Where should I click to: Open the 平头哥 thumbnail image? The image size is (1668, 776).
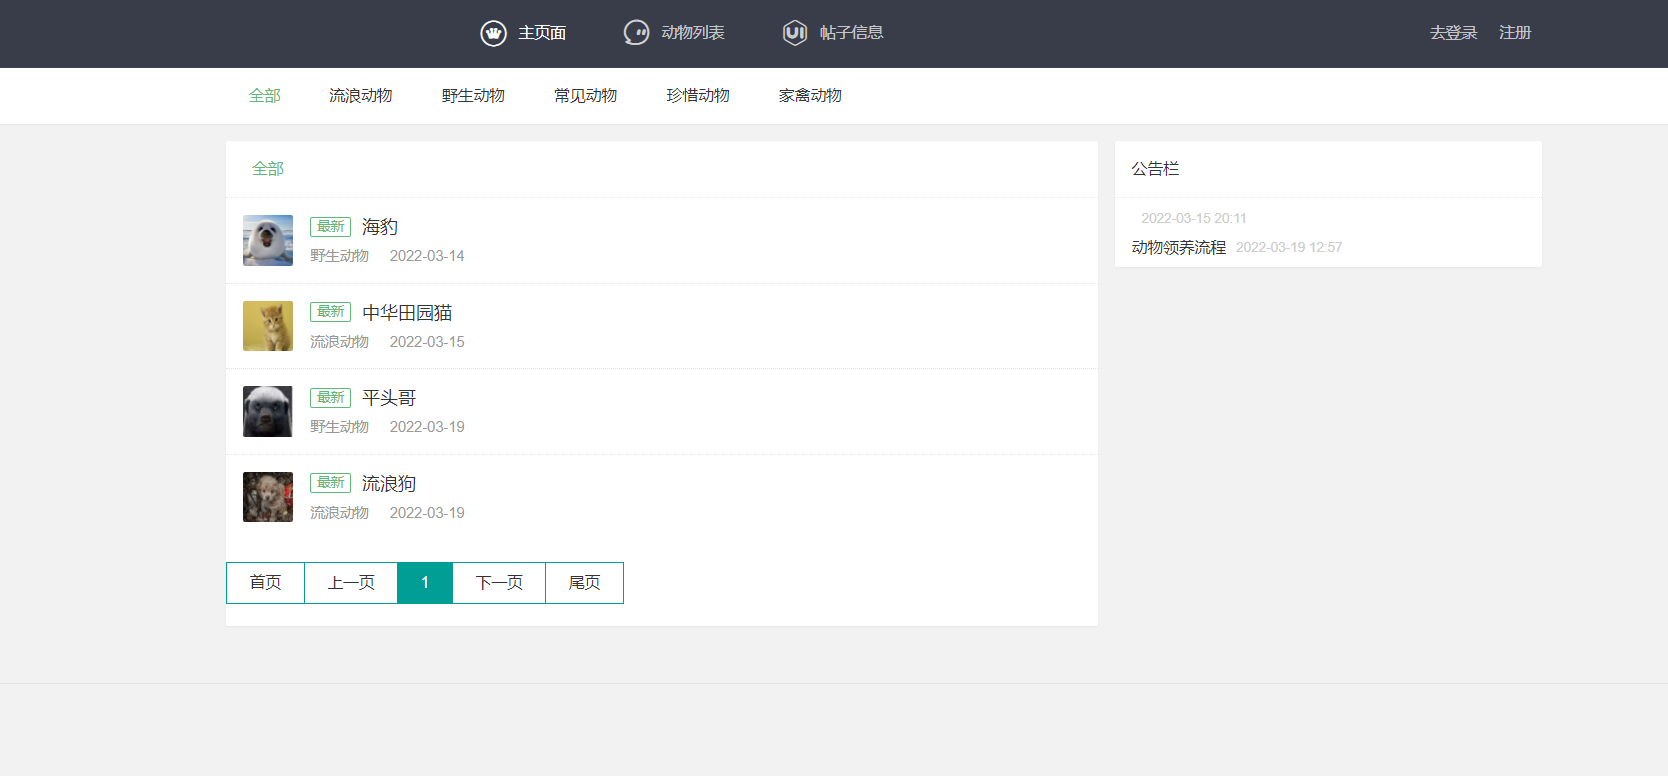coord(268,411)
